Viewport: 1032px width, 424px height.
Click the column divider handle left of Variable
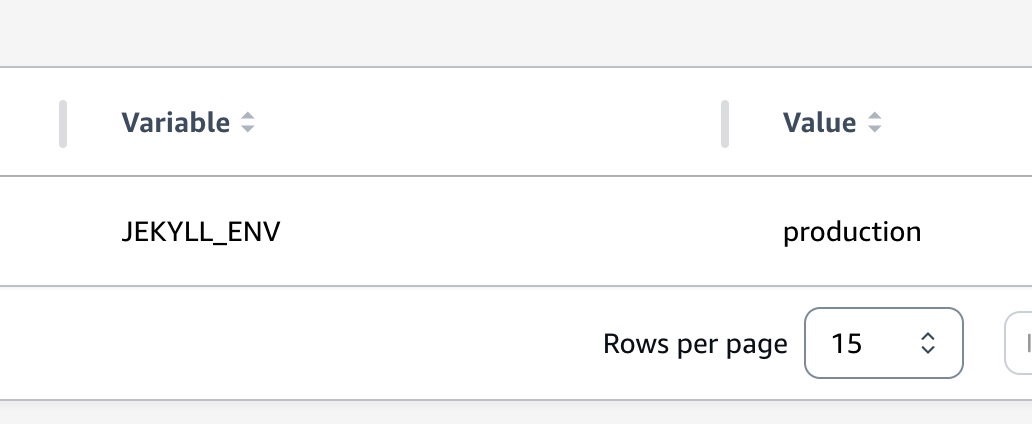tap(63, 124)
